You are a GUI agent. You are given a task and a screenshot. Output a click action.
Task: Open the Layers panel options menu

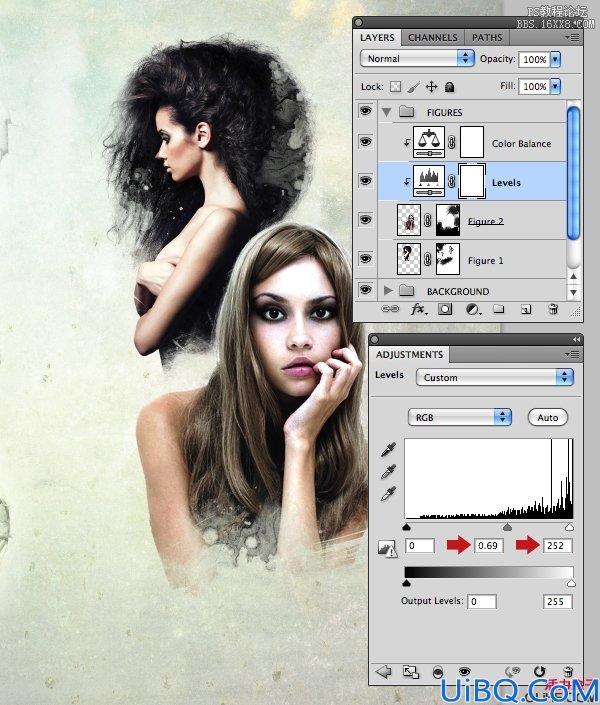(573, 38)
